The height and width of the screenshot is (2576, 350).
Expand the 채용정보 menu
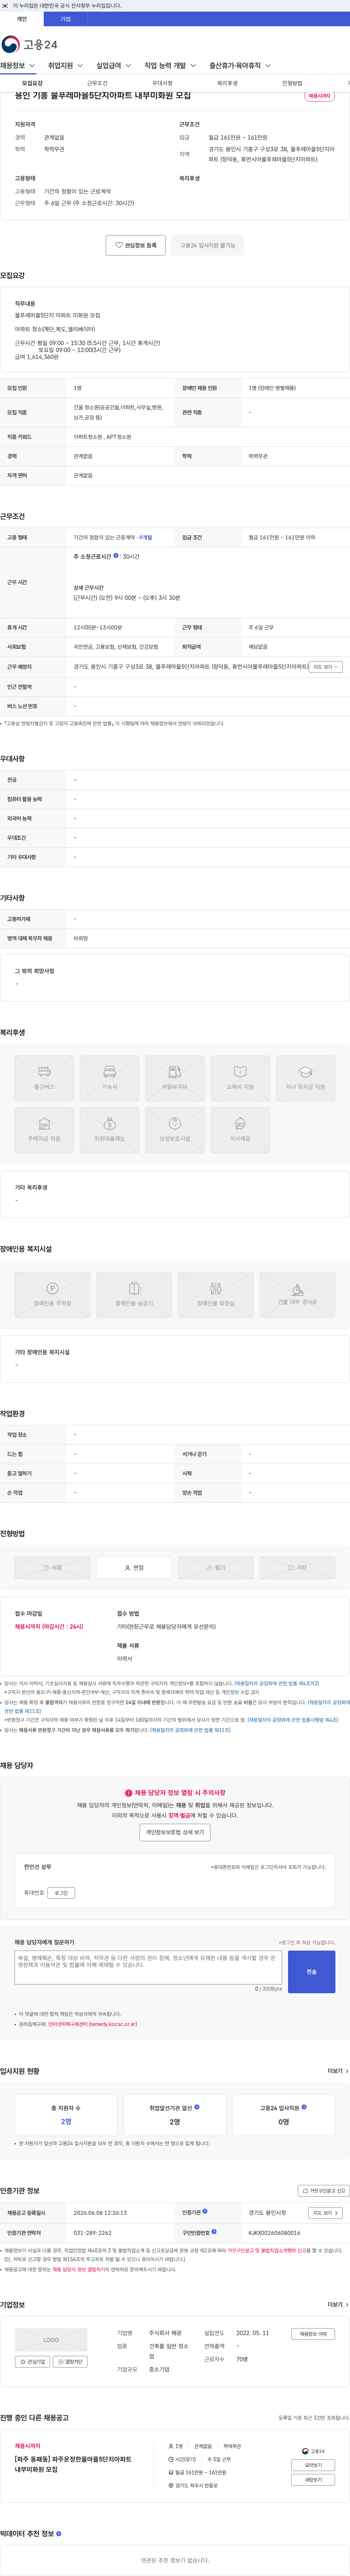tap(18, 66)
